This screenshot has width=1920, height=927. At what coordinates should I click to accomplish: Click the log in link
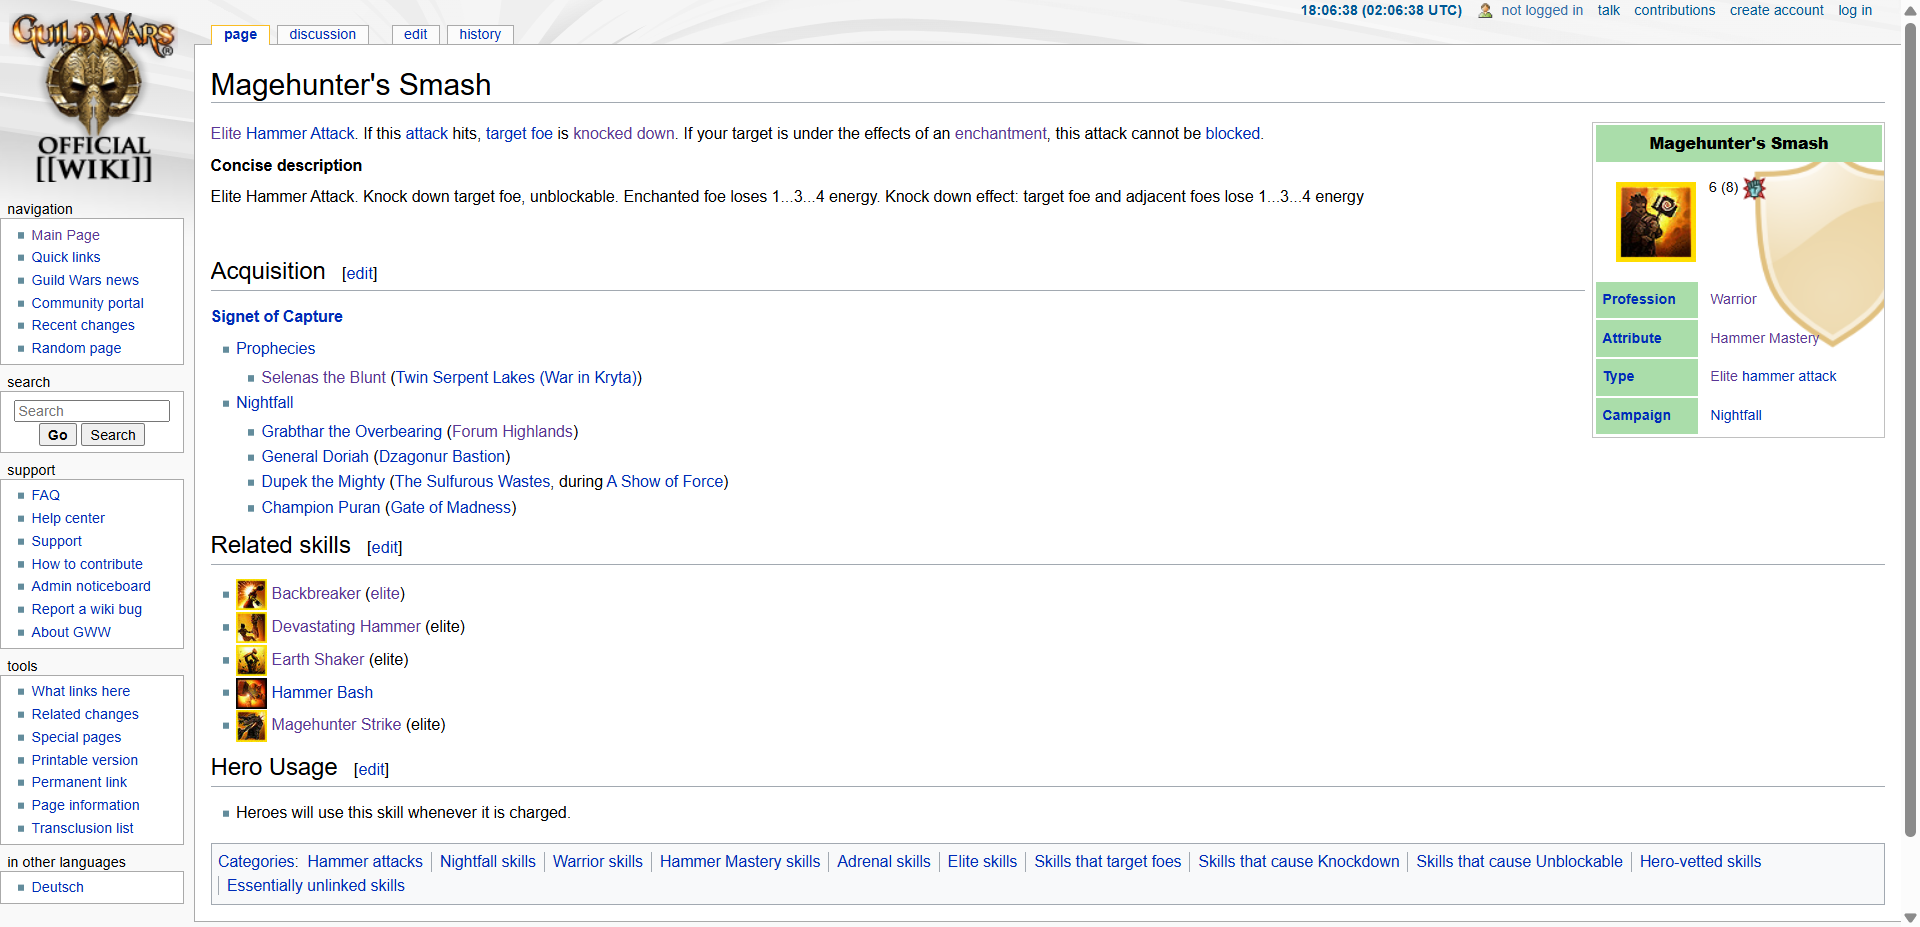(x=1855, y=10)
